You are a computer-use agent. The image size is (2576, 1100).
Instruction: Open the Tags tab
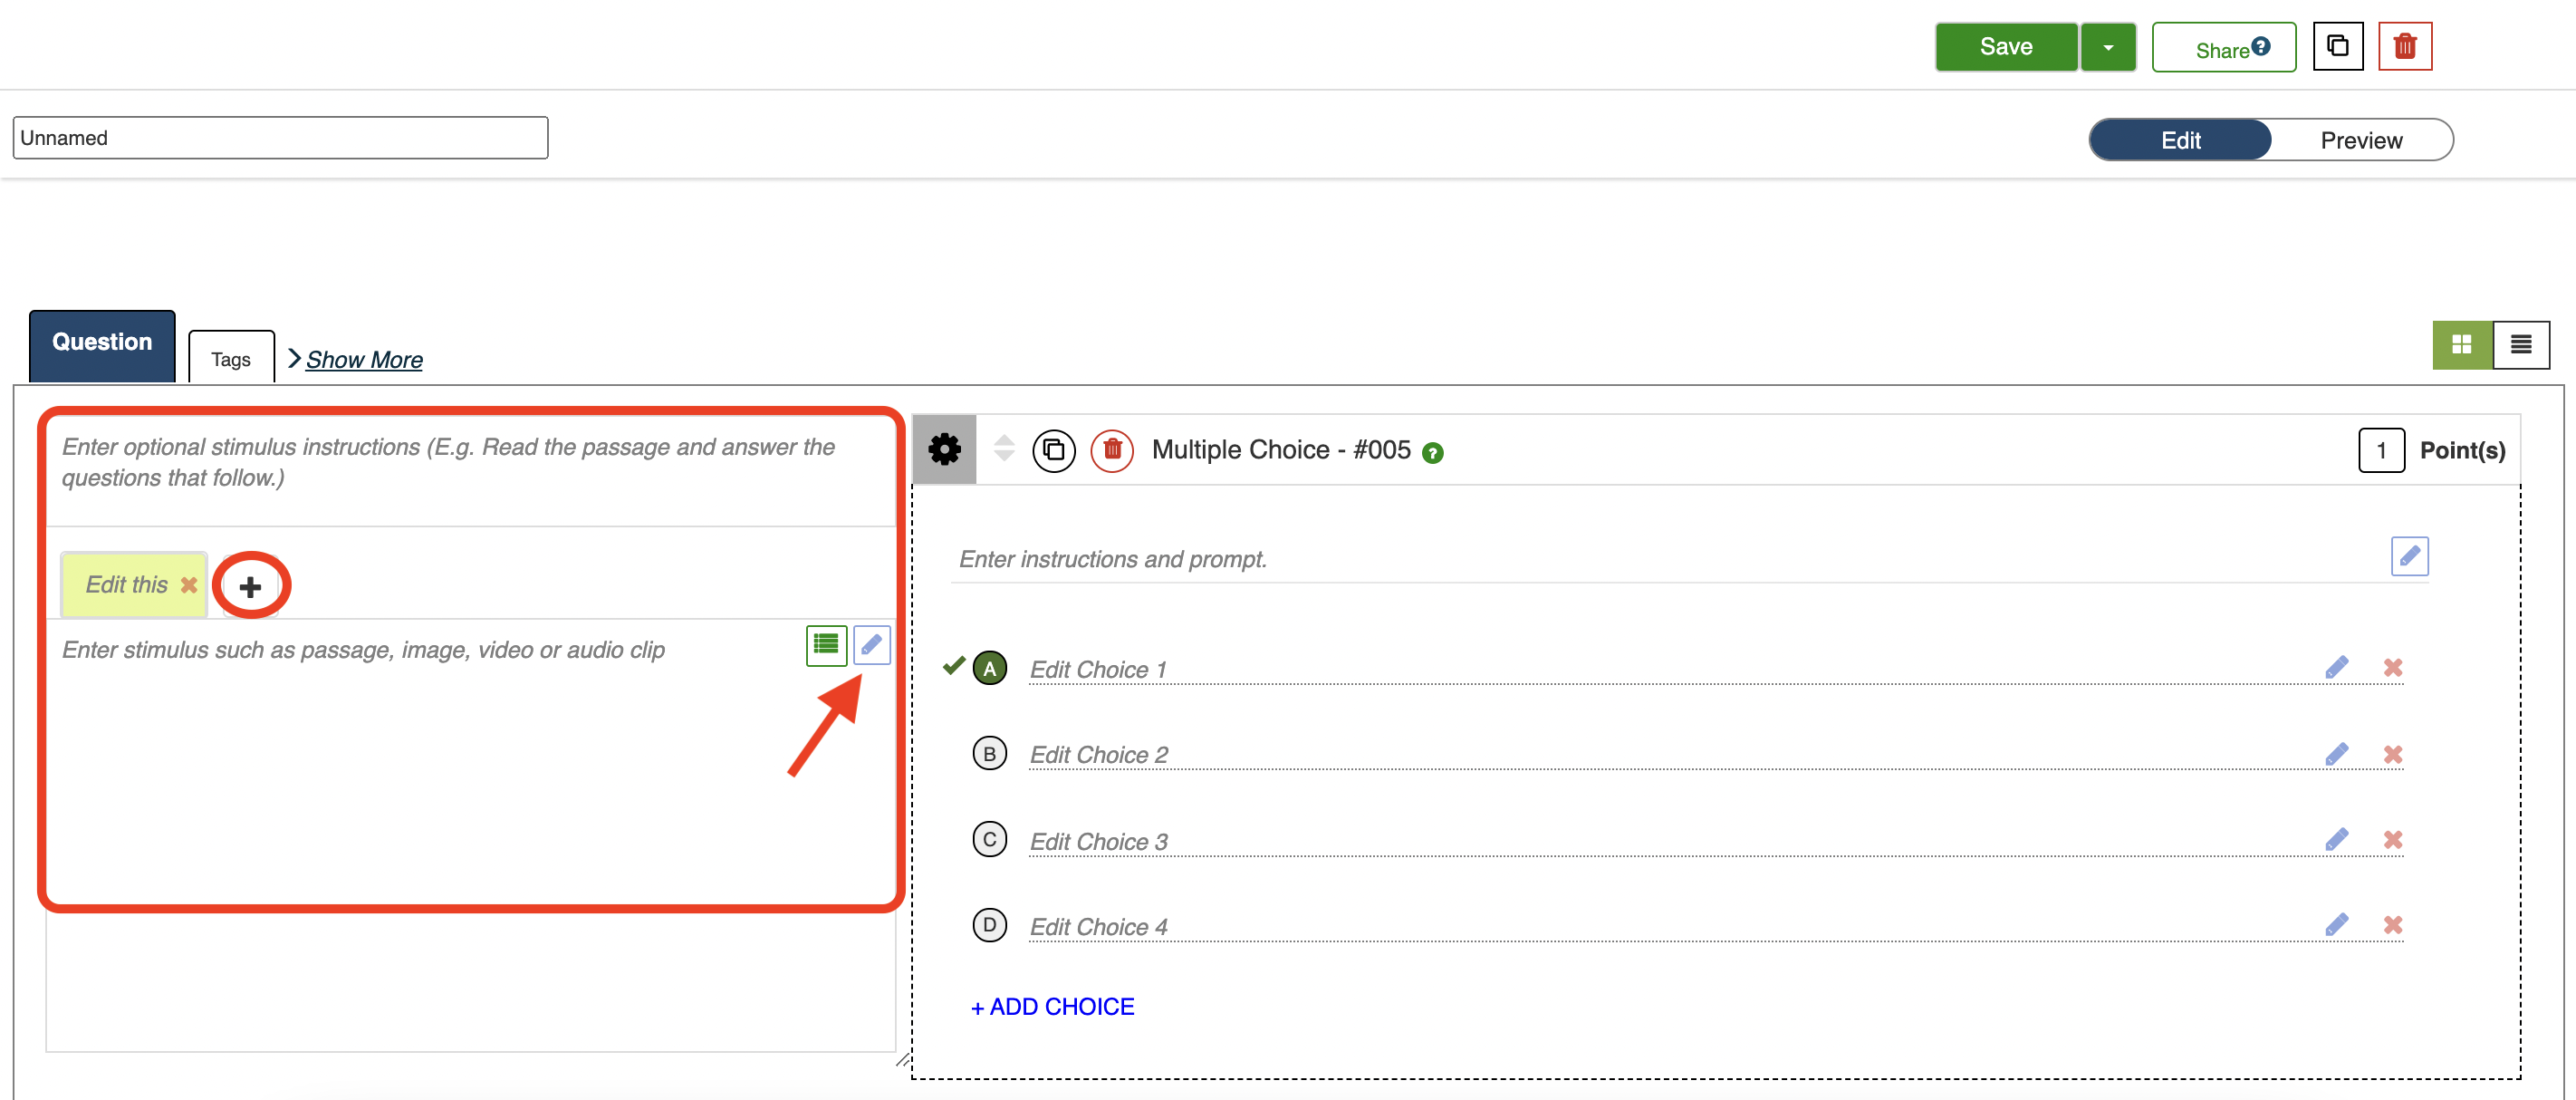pos(230,359)
